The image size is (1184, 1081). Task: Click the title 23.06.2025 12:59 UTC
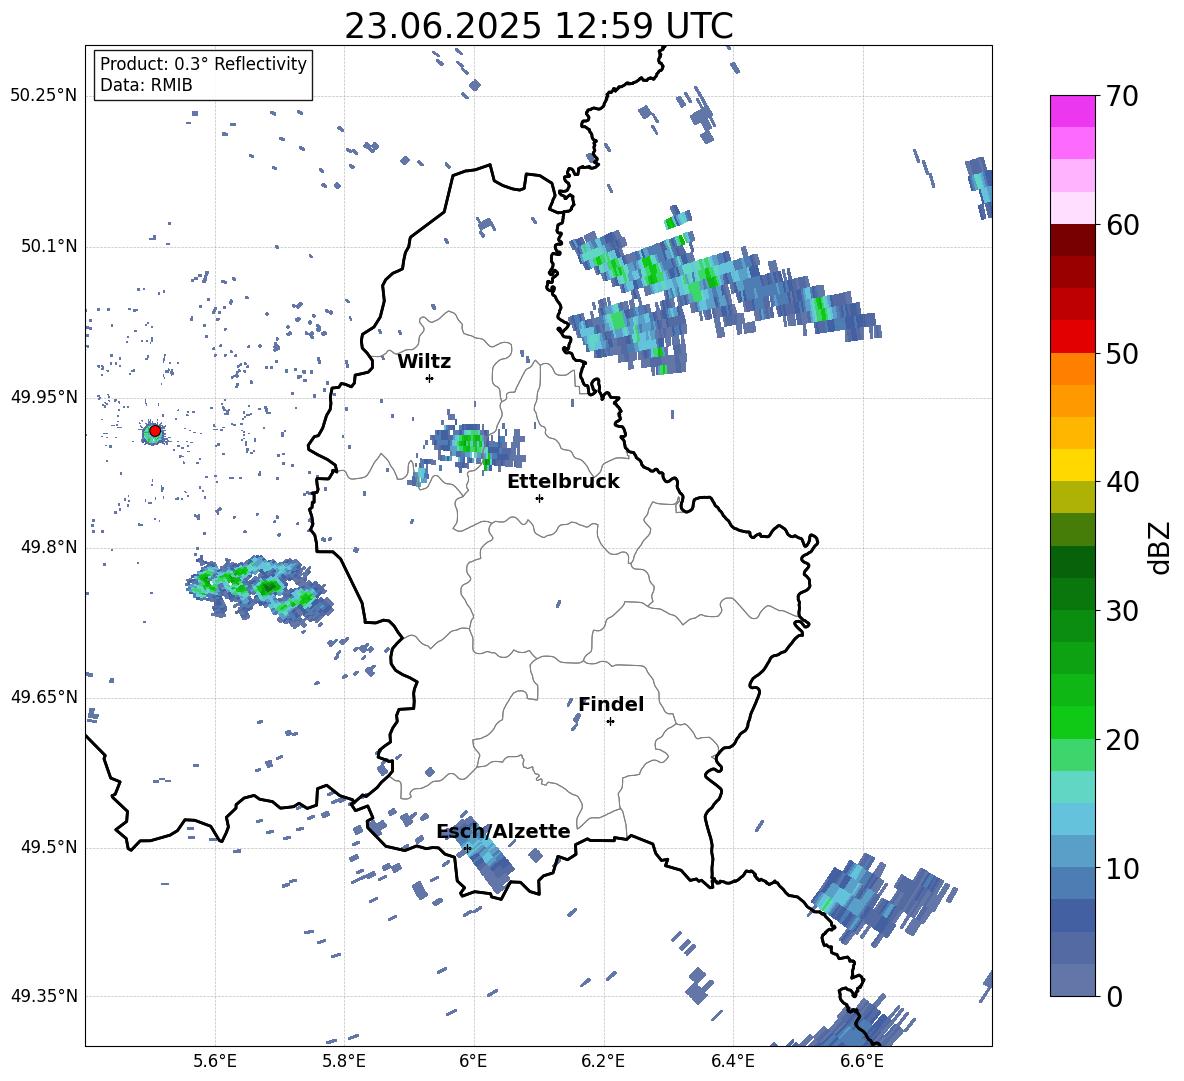tap(539, 26)
